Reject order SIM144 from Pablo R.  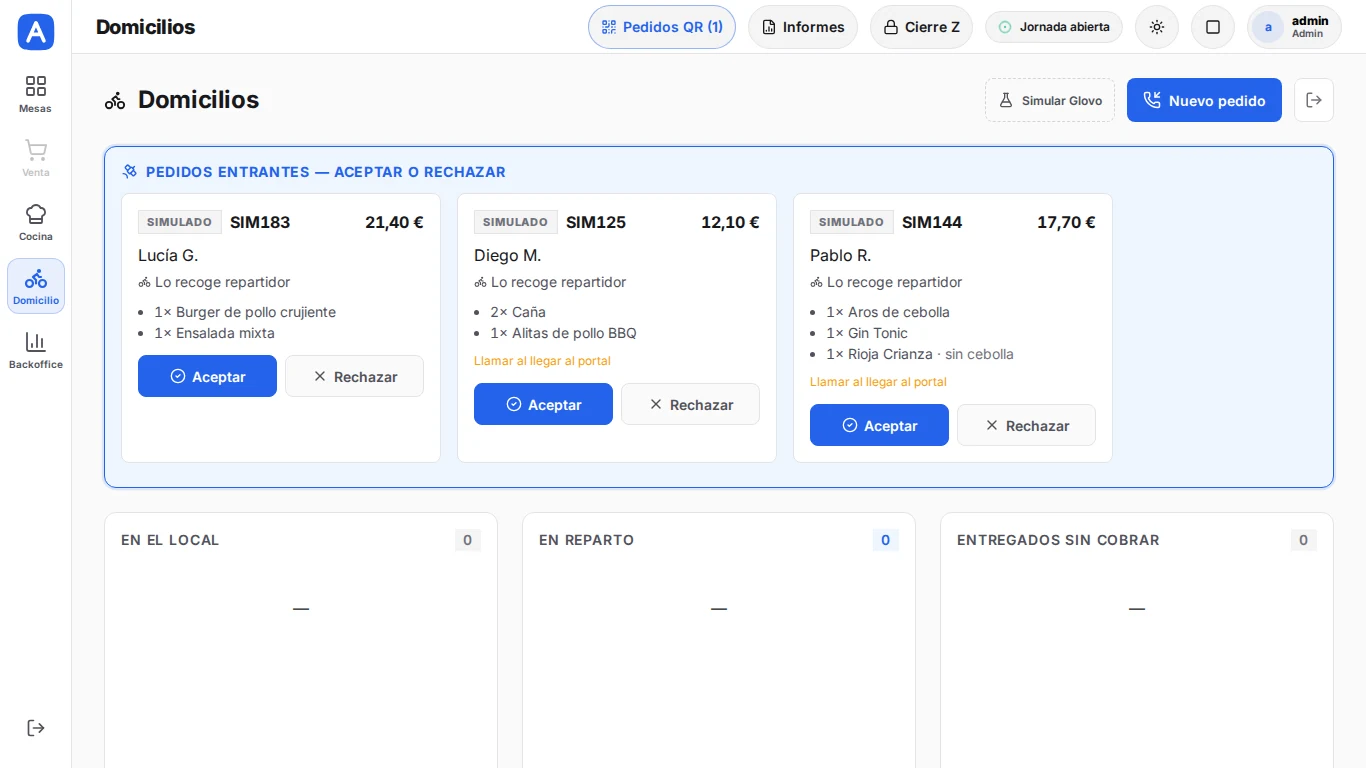pos(1026,425)
